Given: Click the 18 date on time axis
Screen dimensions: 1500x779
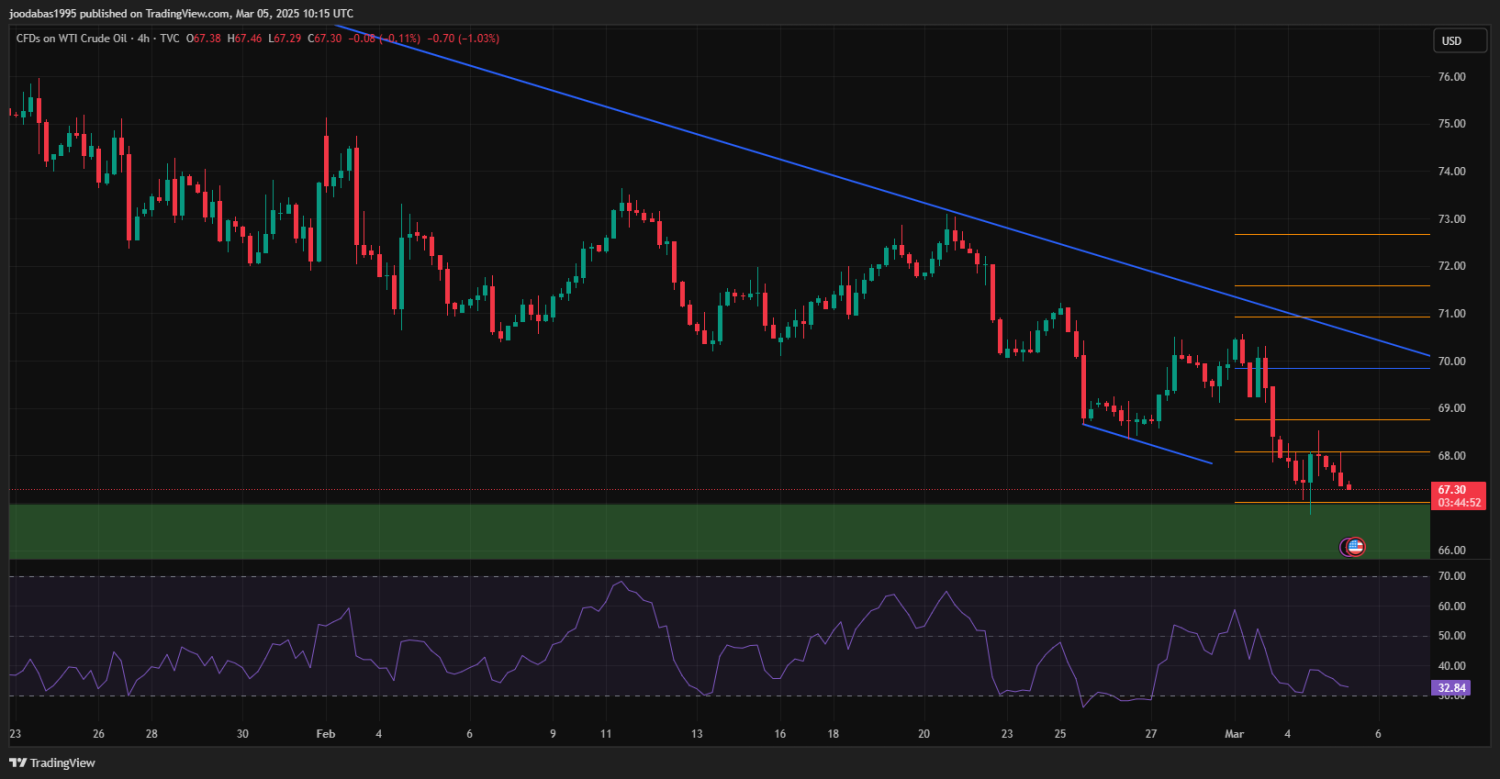Looking at the screenshot, I should [x=833, y=733].
